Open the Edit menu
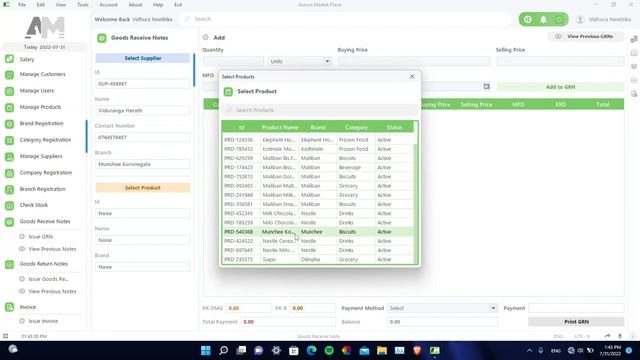Screen dimensions: 640x360 (40, 5)
